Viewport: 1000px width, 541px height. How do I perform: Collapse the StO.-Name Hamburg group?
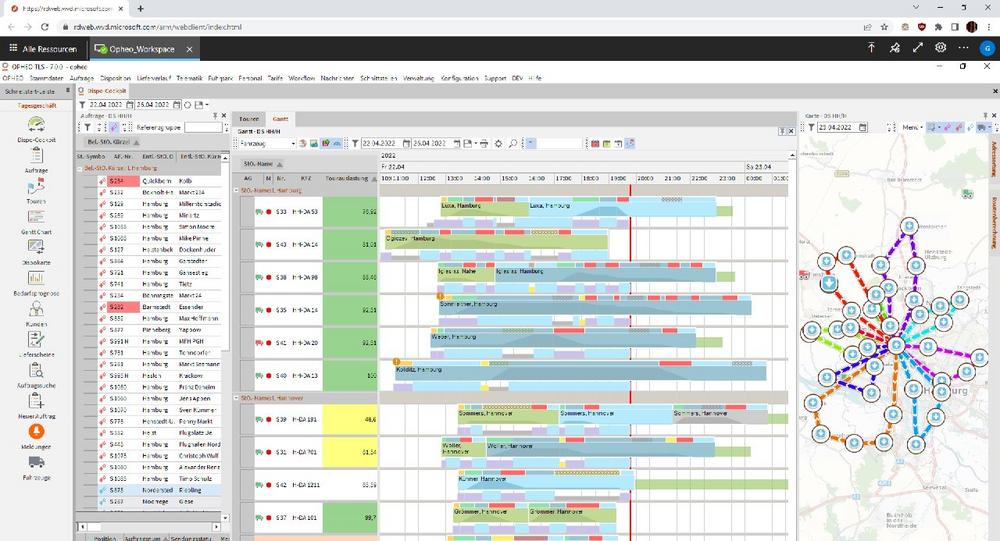point(237,190)
